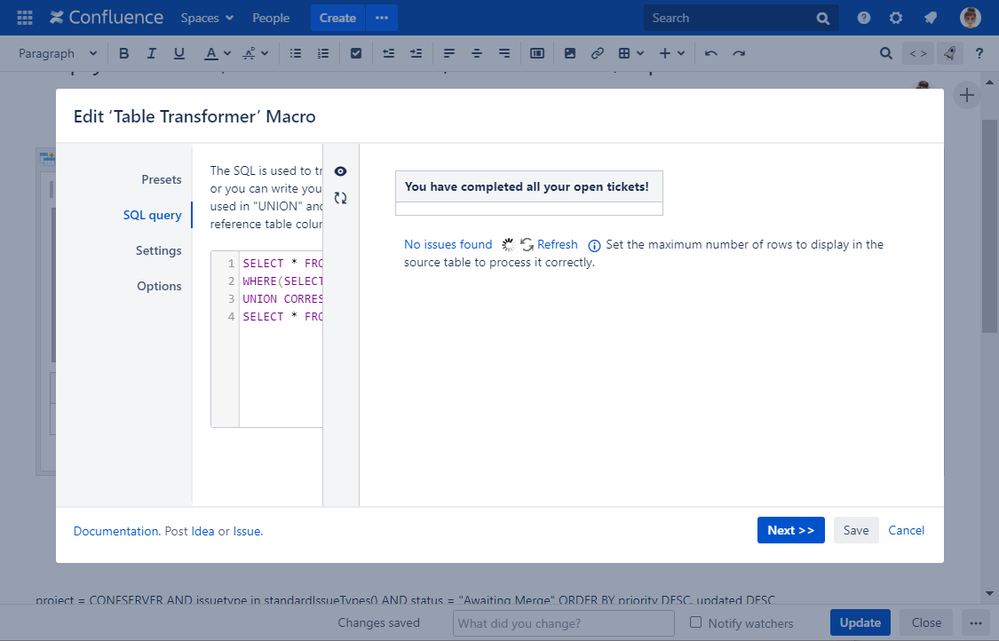The height and width of the screenshot is (641, 999).
Task: Apply the text color A button
Action: 211,54
